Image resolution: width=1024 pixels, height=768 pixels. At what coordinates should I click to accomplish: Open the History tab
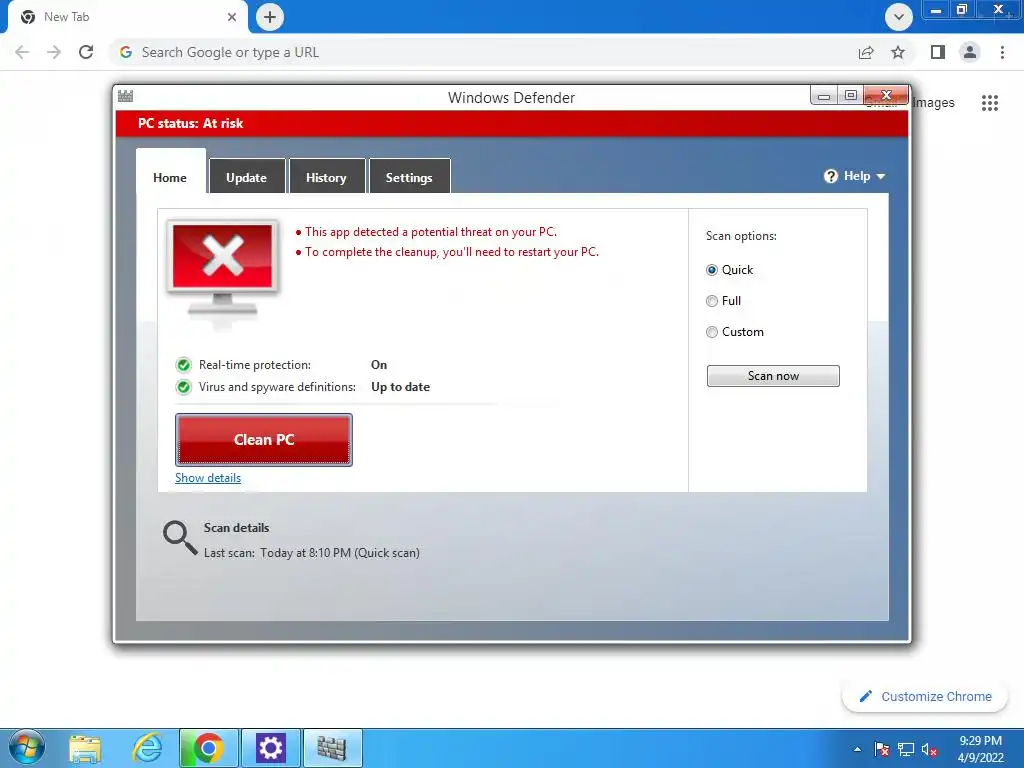pos(327,176)
